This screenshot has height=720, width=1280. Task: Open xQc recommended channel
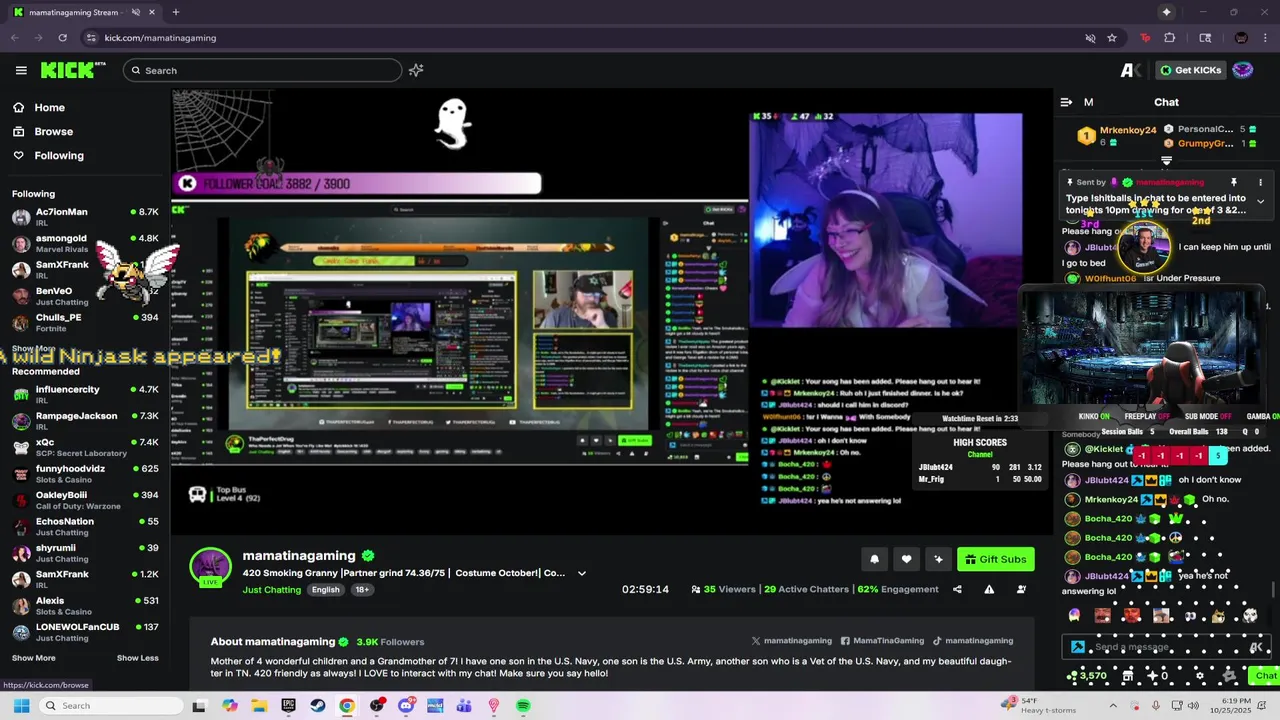85,447
